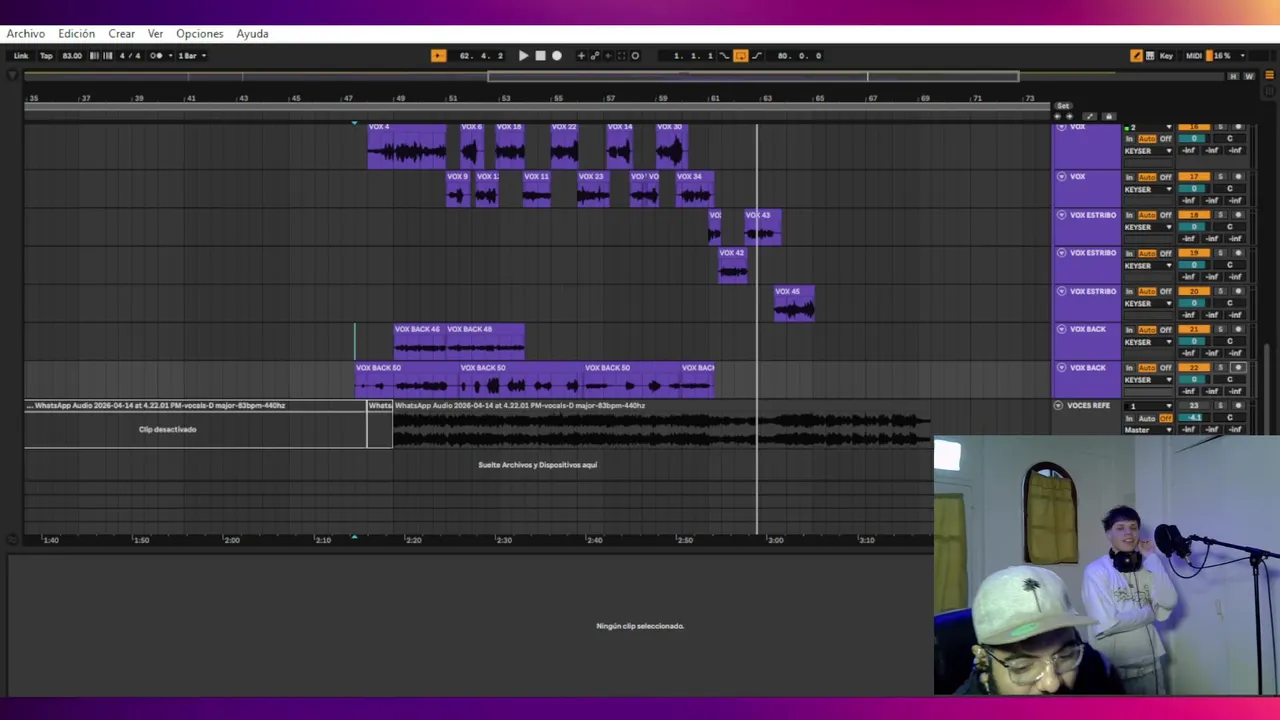Toggle track activator 23 on VOCES REFE
This screenshot has height=720, width=1280.
click(1194, 405)
